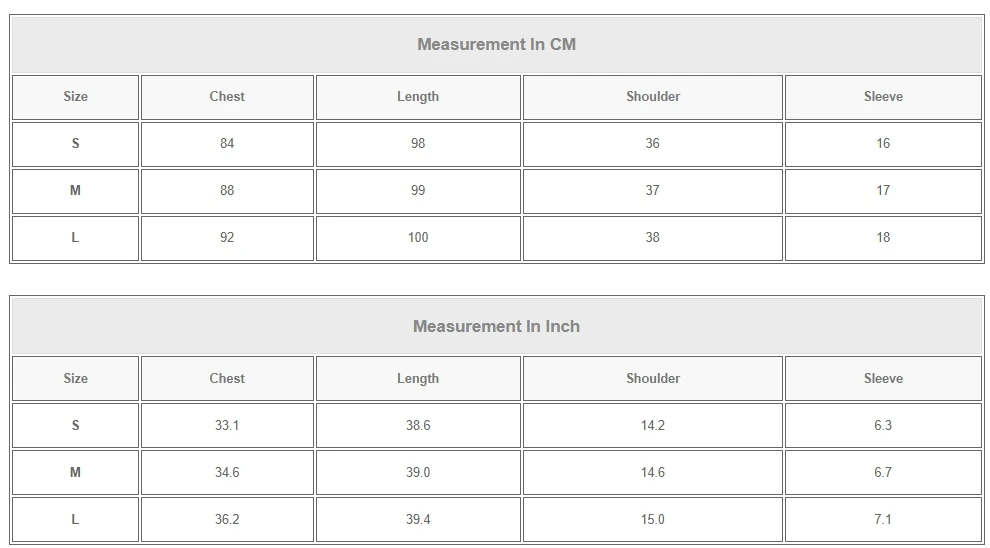Click the cell containing 15.0
The height and width of the screenshot is (548, 990).
(653, 520)
